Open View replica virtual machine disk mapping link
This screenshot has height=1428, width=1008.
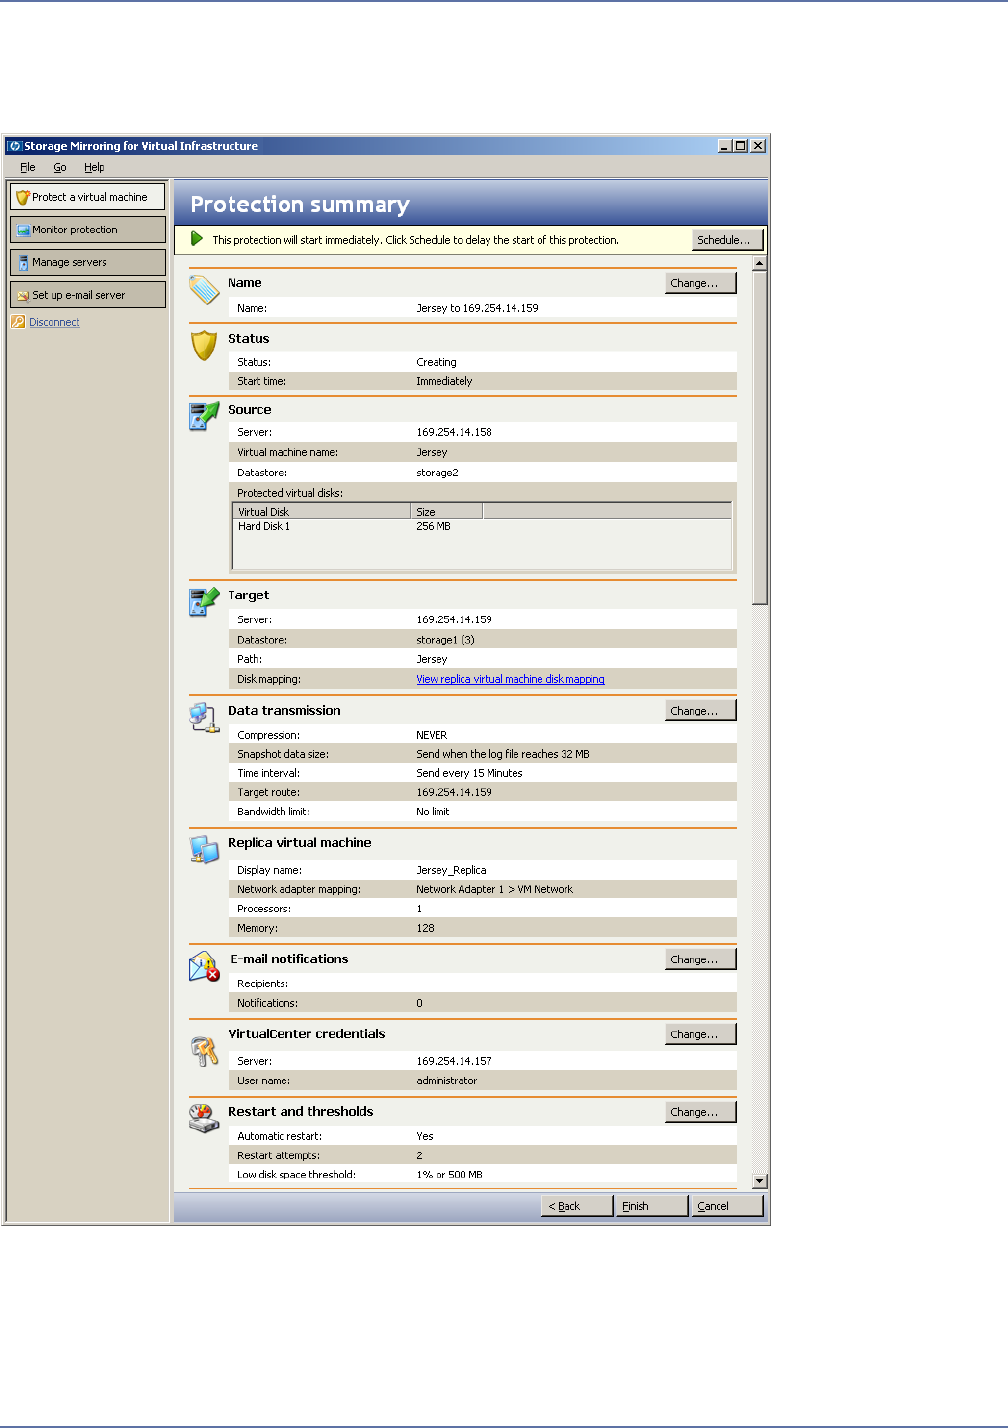pos(510,679)
